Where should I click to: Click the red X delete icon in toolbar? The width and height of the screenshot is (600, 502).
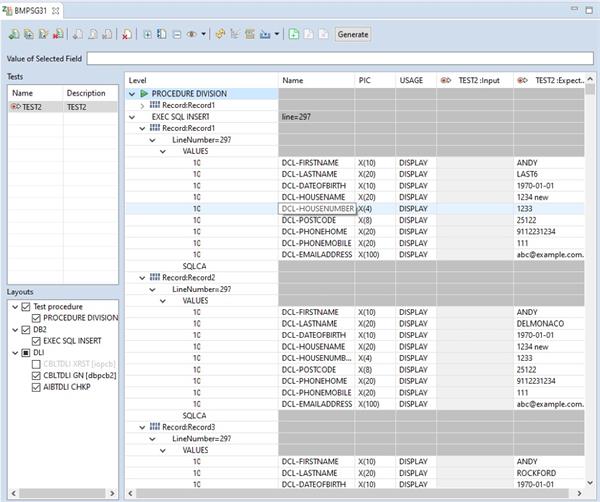(126, 34)
